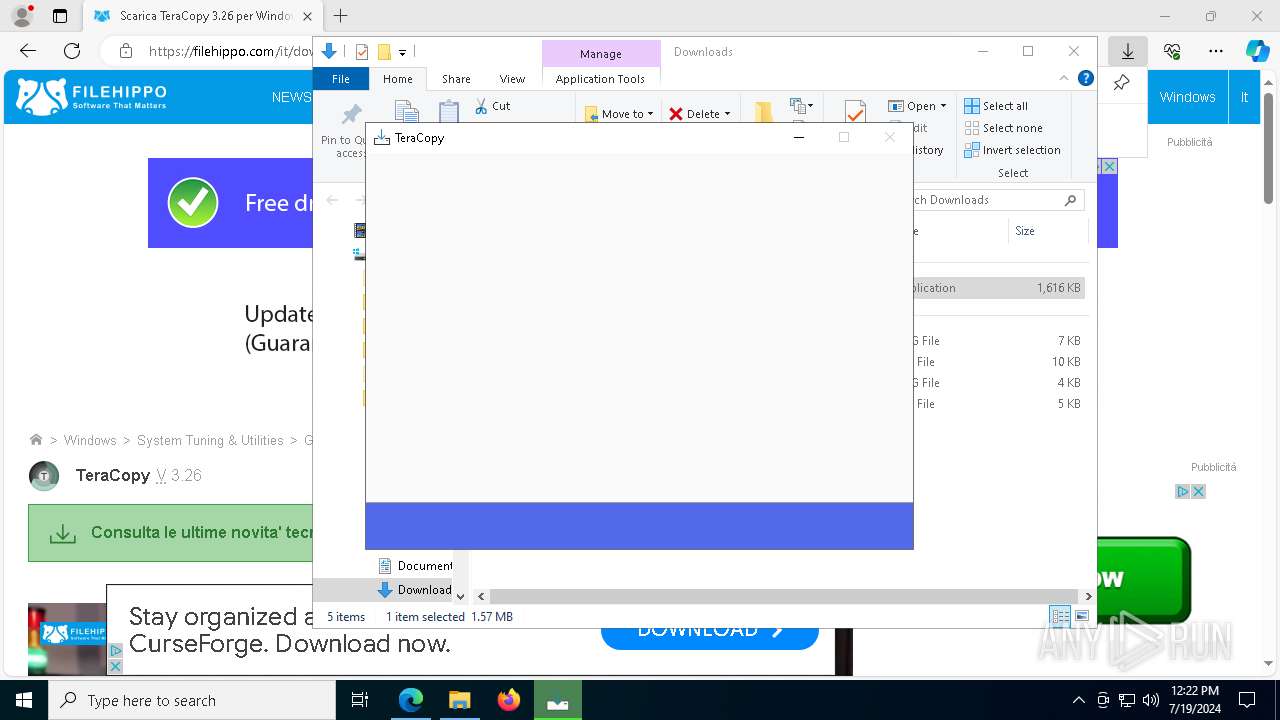Viewport: 1280px width, 720px height.
Task: Open Customize Quick Access Toolbar dropdown arrow
Action: (402, 52)
